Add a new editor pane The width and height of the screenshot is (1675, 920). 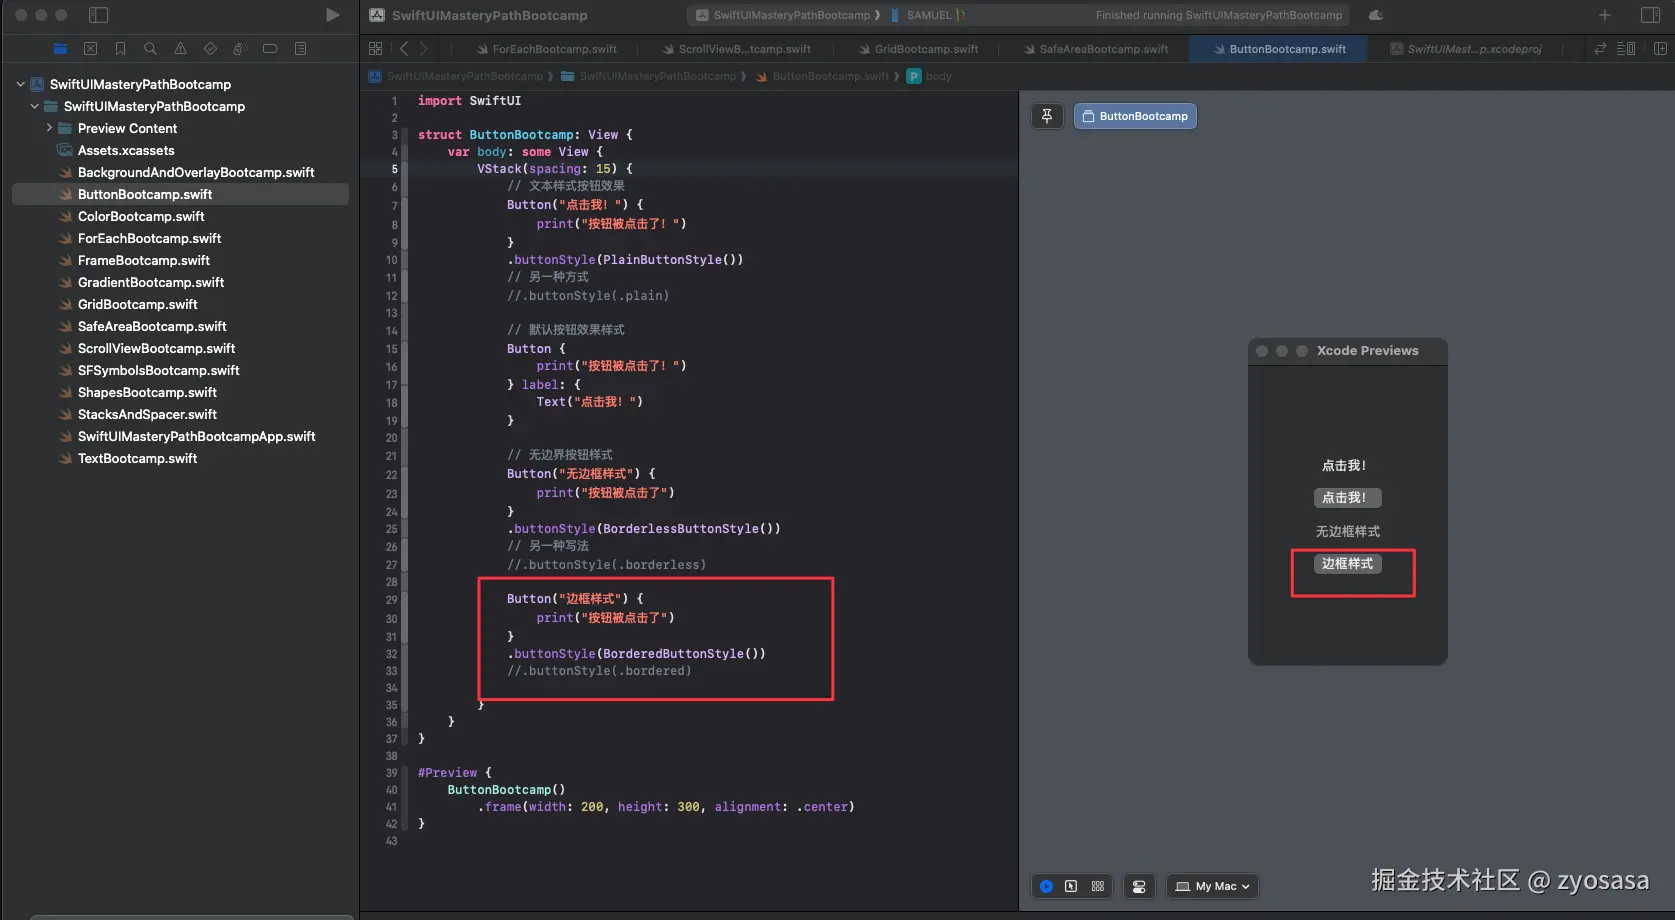(1660, 48)
